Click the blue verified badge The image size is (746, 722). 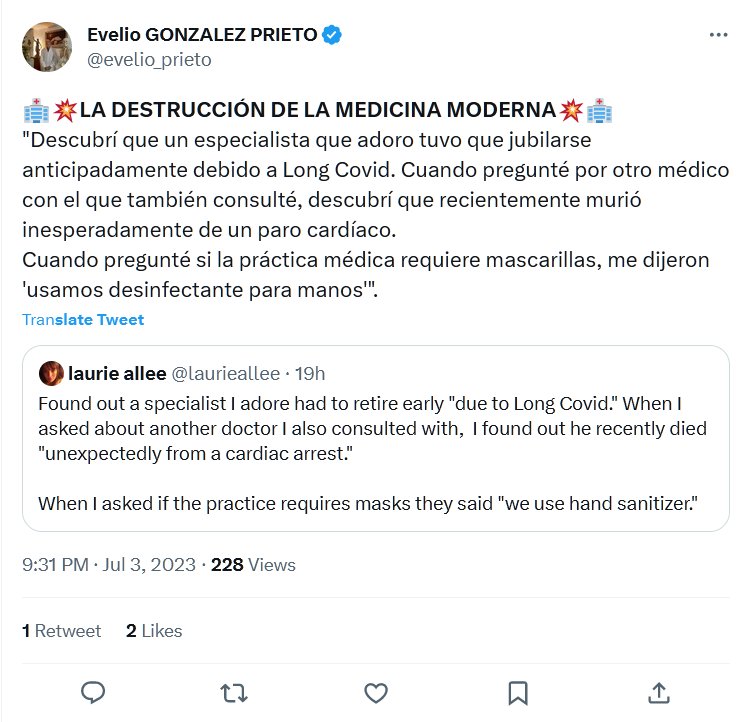(332, 36)
